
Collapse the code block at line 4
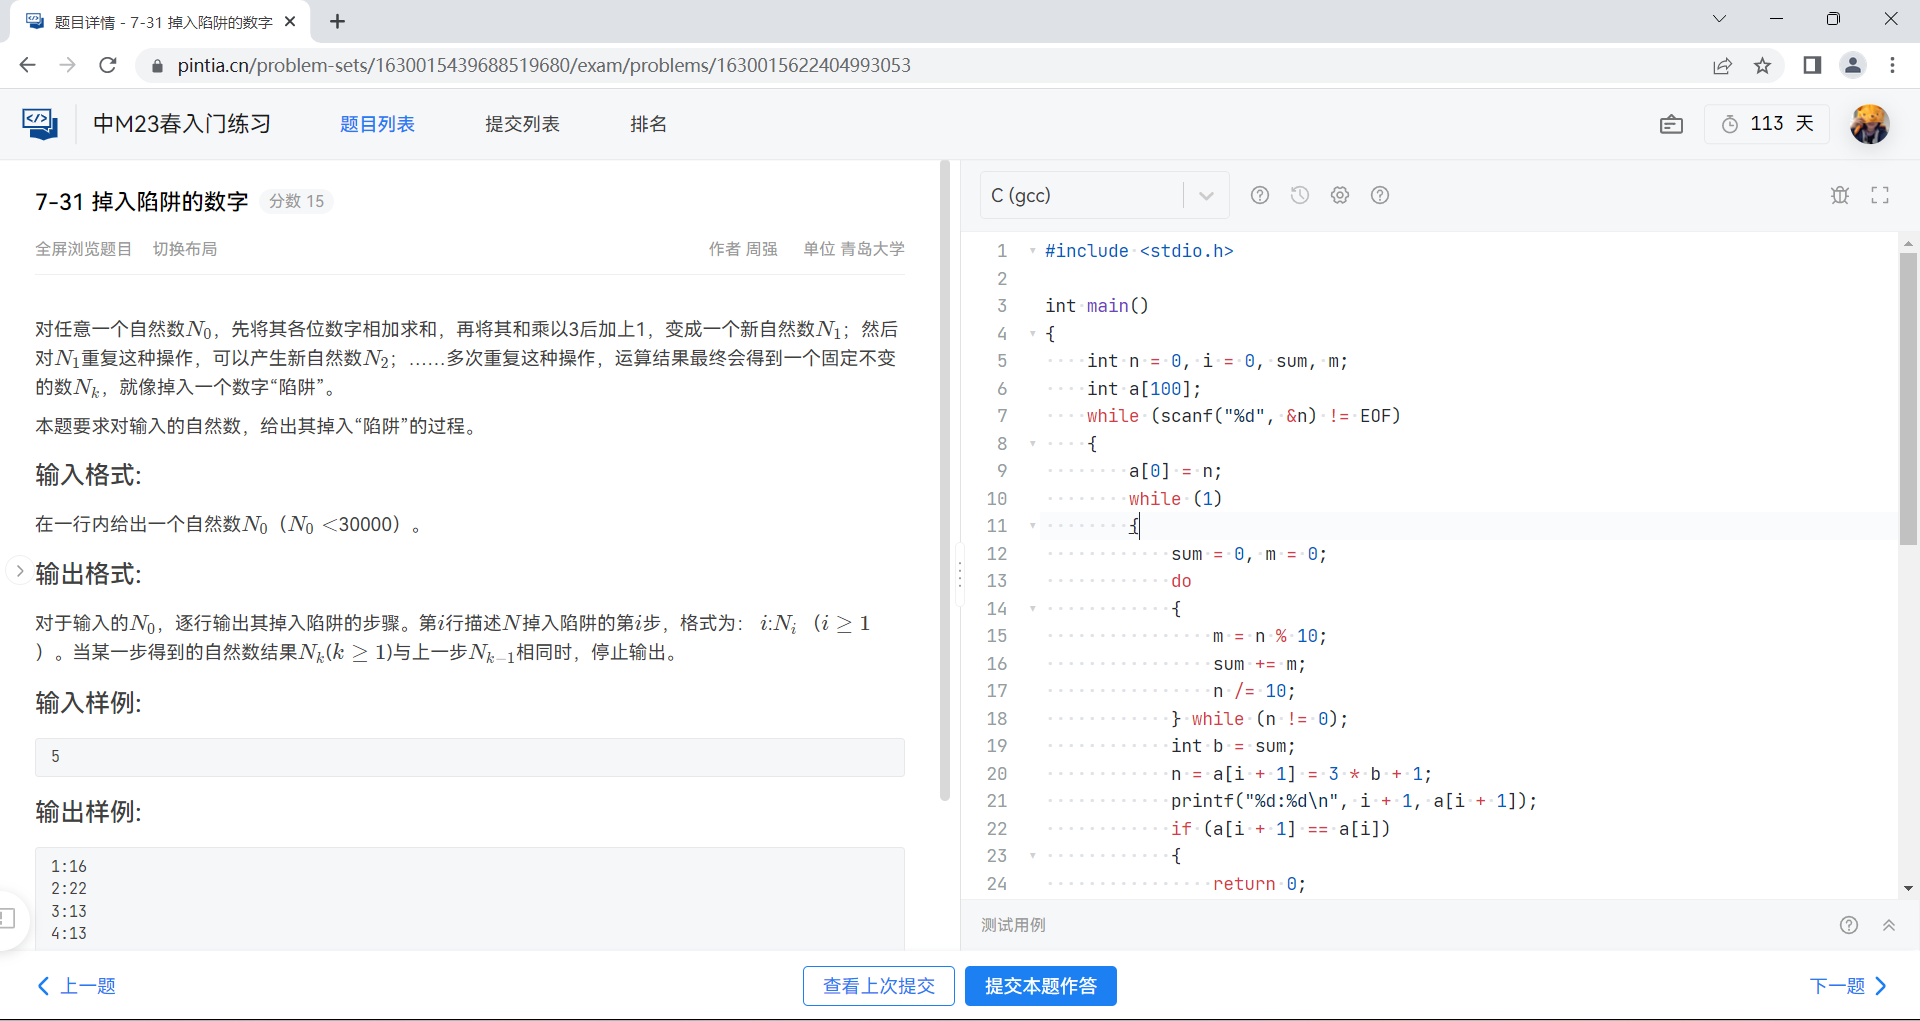pos(1033,333)
